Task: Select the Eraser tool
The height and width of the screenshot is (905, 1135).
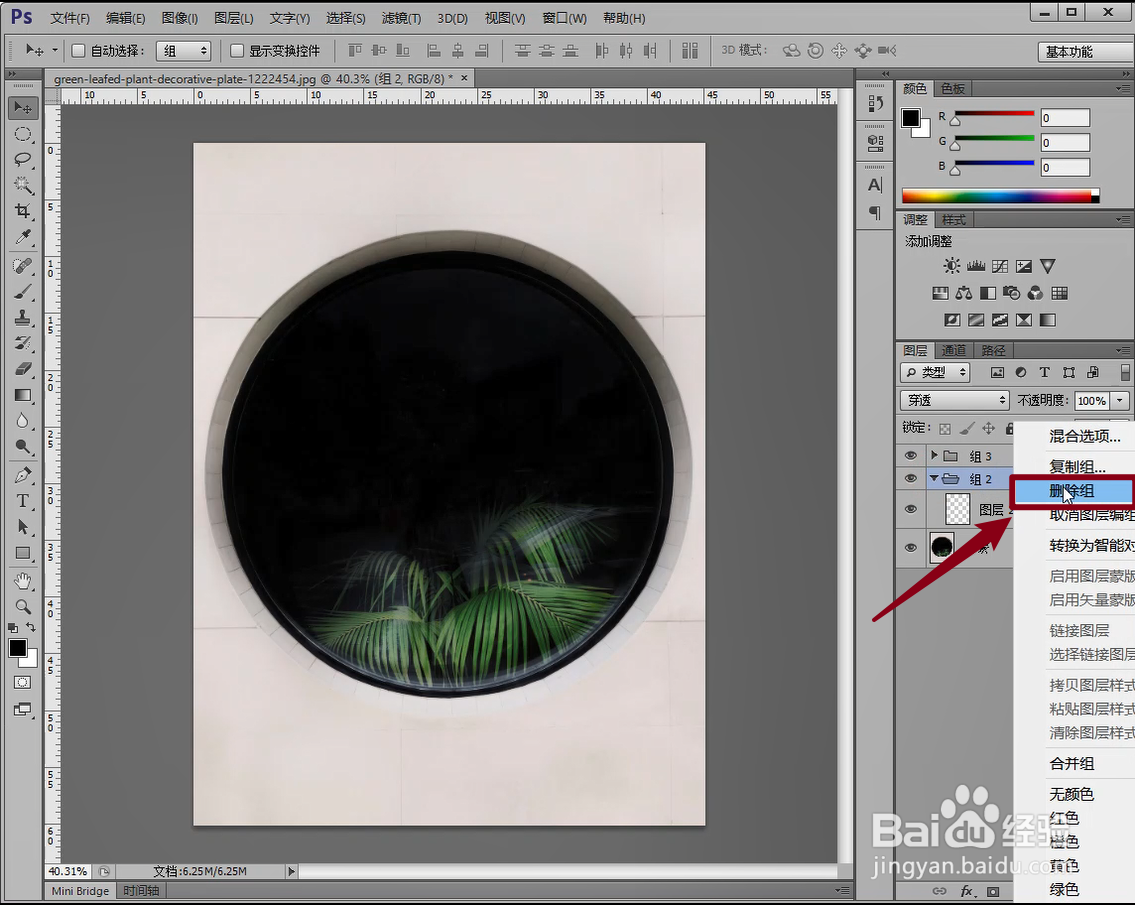Action: [x=22, y=369]
